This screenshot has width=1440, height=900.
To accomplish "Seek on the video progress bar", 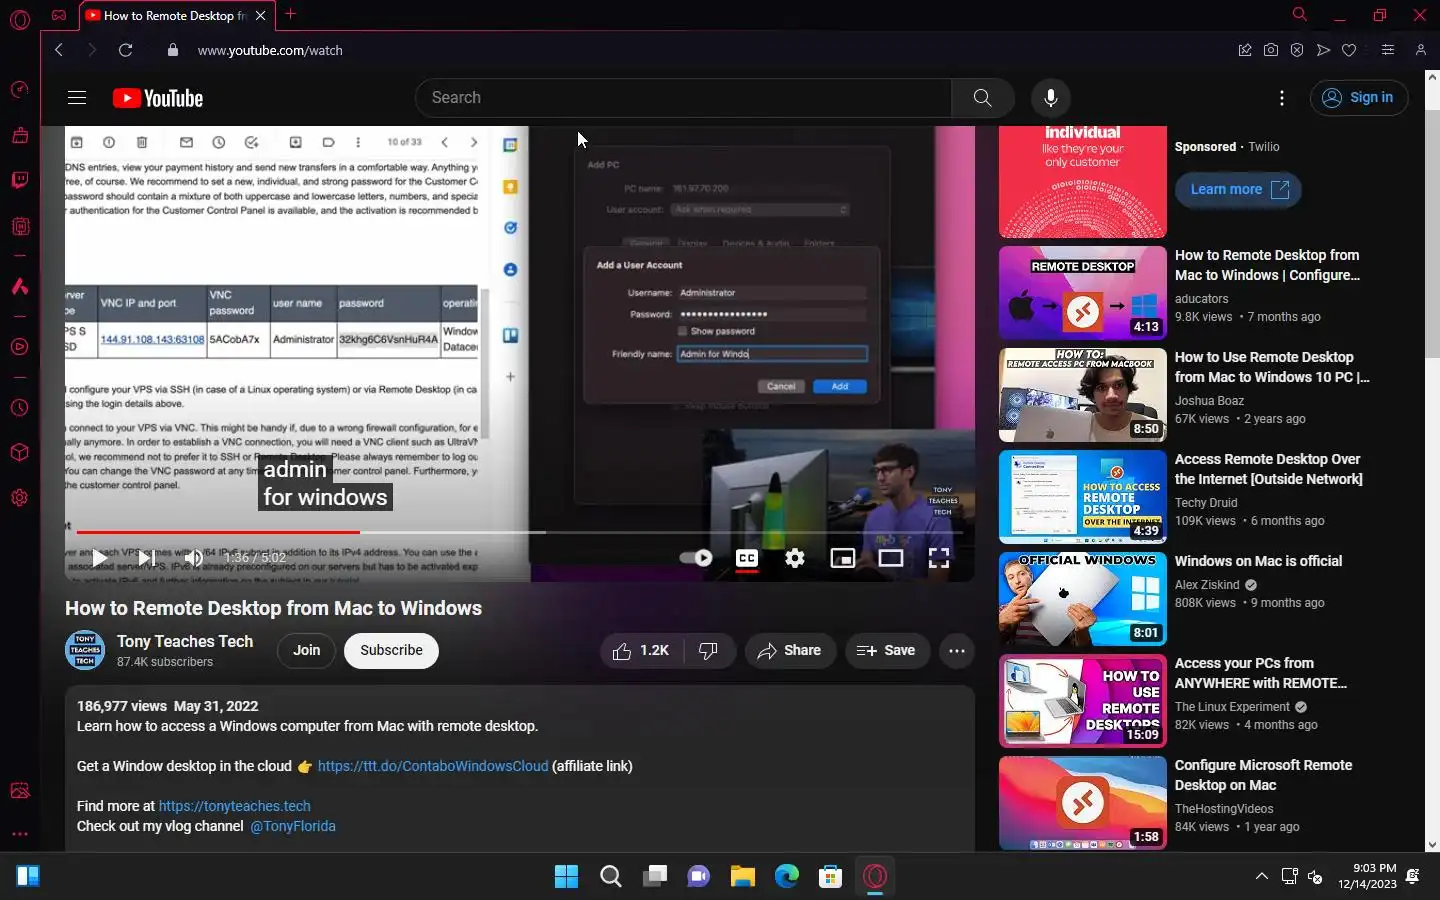I will pos(520,532).
